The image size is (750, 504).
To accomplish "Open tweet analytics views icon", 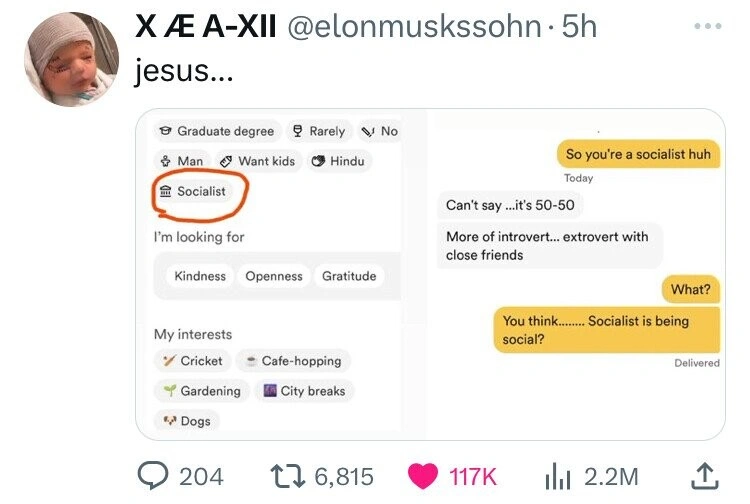I will coord(555,476).
